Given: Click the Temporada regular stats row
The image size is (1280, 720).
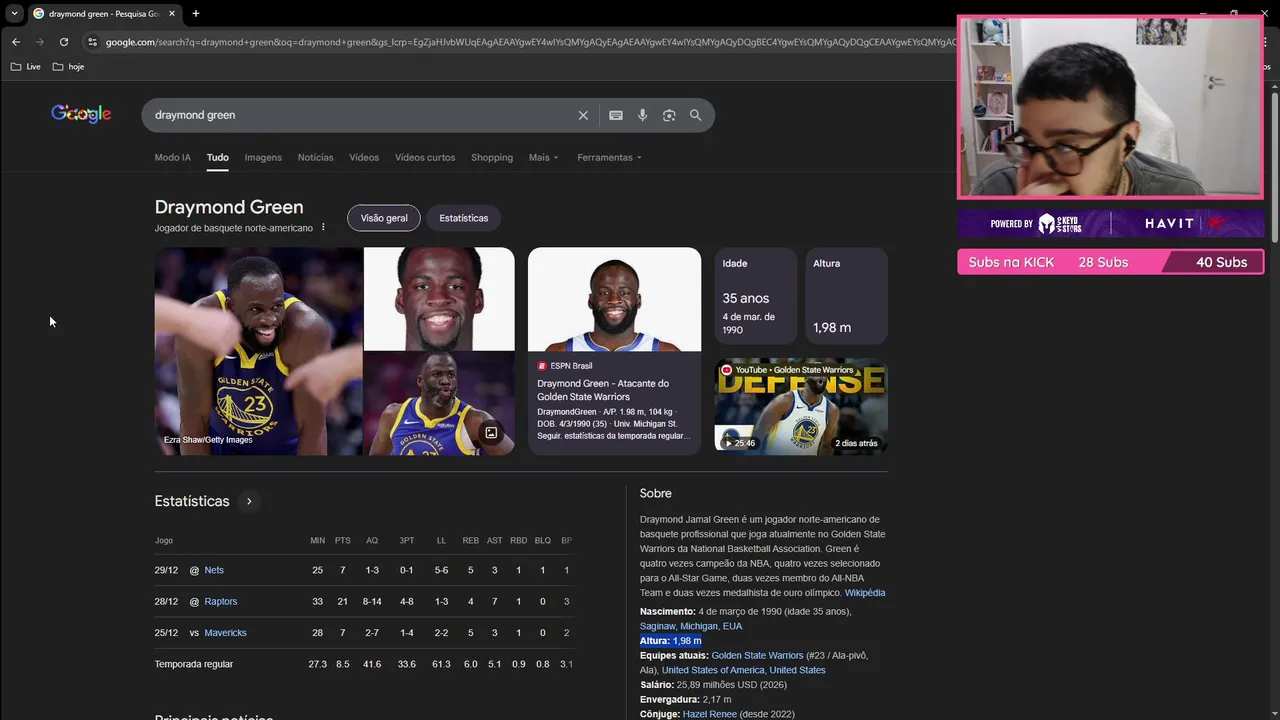Looking at the screenshot, I should click(364, 664).
